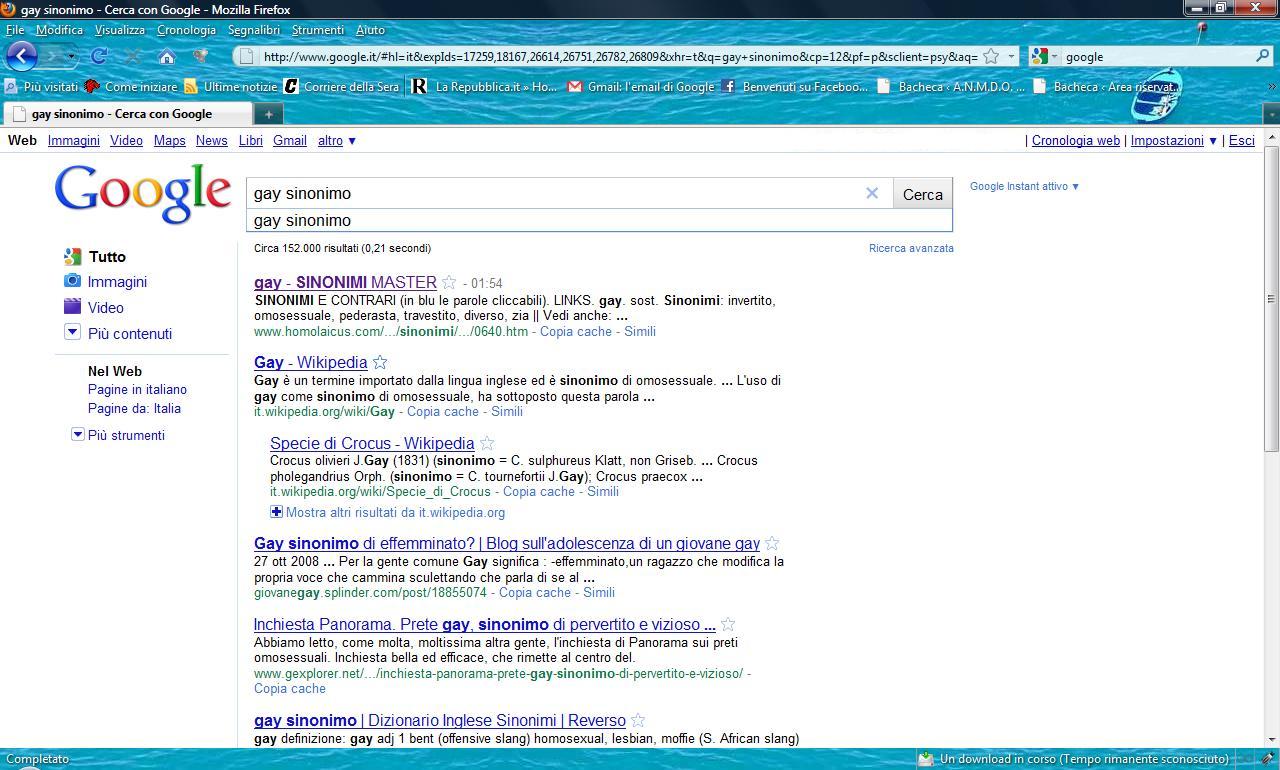Open the Benvenuti su Facebook bookmark
The image size is (1280, 770).
795,87
